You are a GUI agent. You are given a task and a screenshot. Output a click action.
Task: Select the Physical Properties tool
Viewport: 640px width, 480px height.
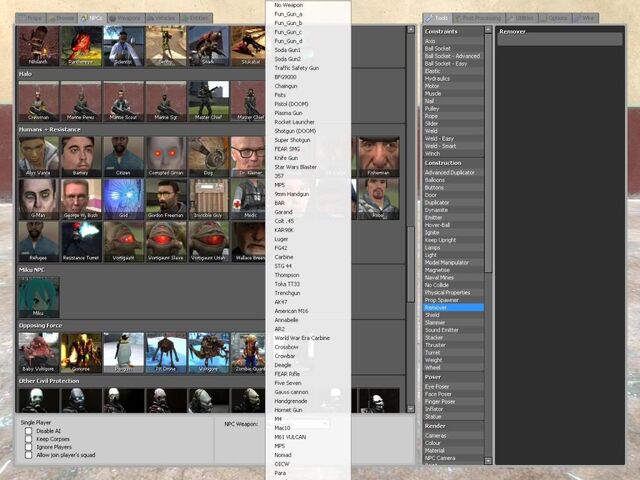click(x=454, y=292)
